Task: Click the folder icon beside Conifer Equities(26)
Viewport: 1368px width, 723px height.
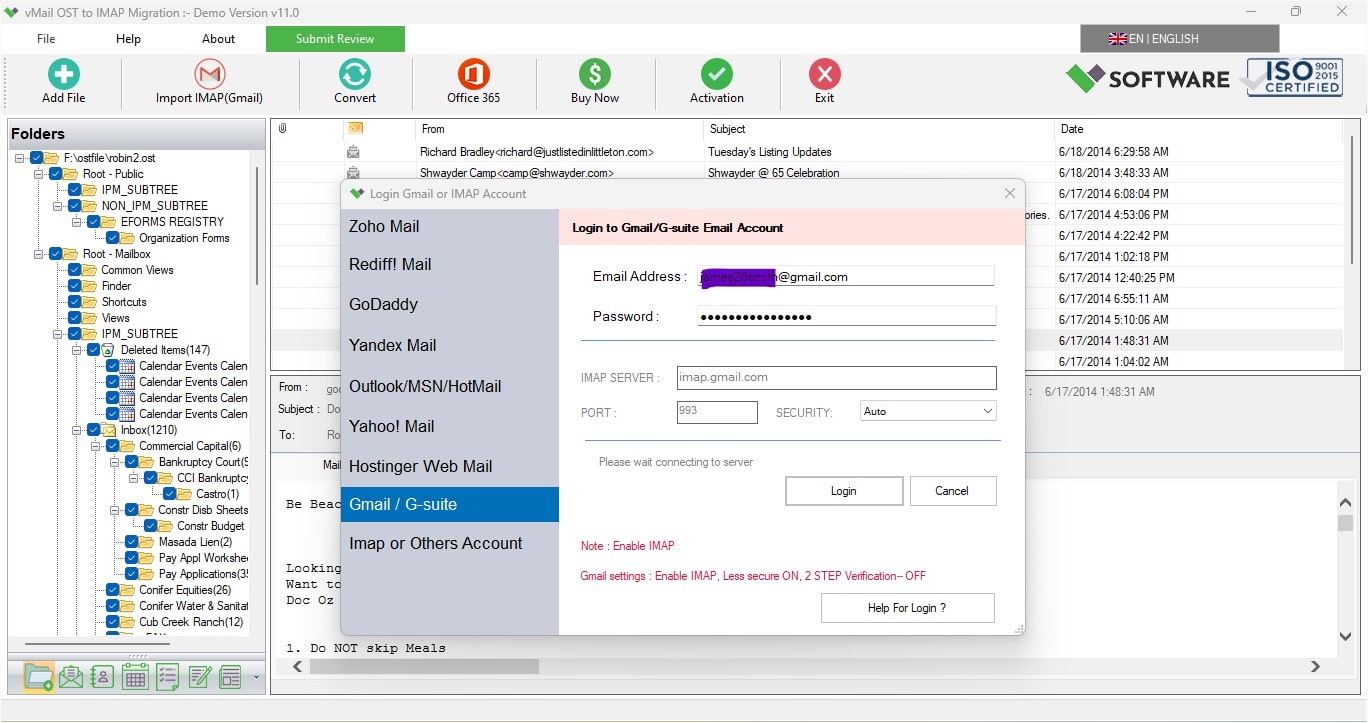Action: [127, 590]
